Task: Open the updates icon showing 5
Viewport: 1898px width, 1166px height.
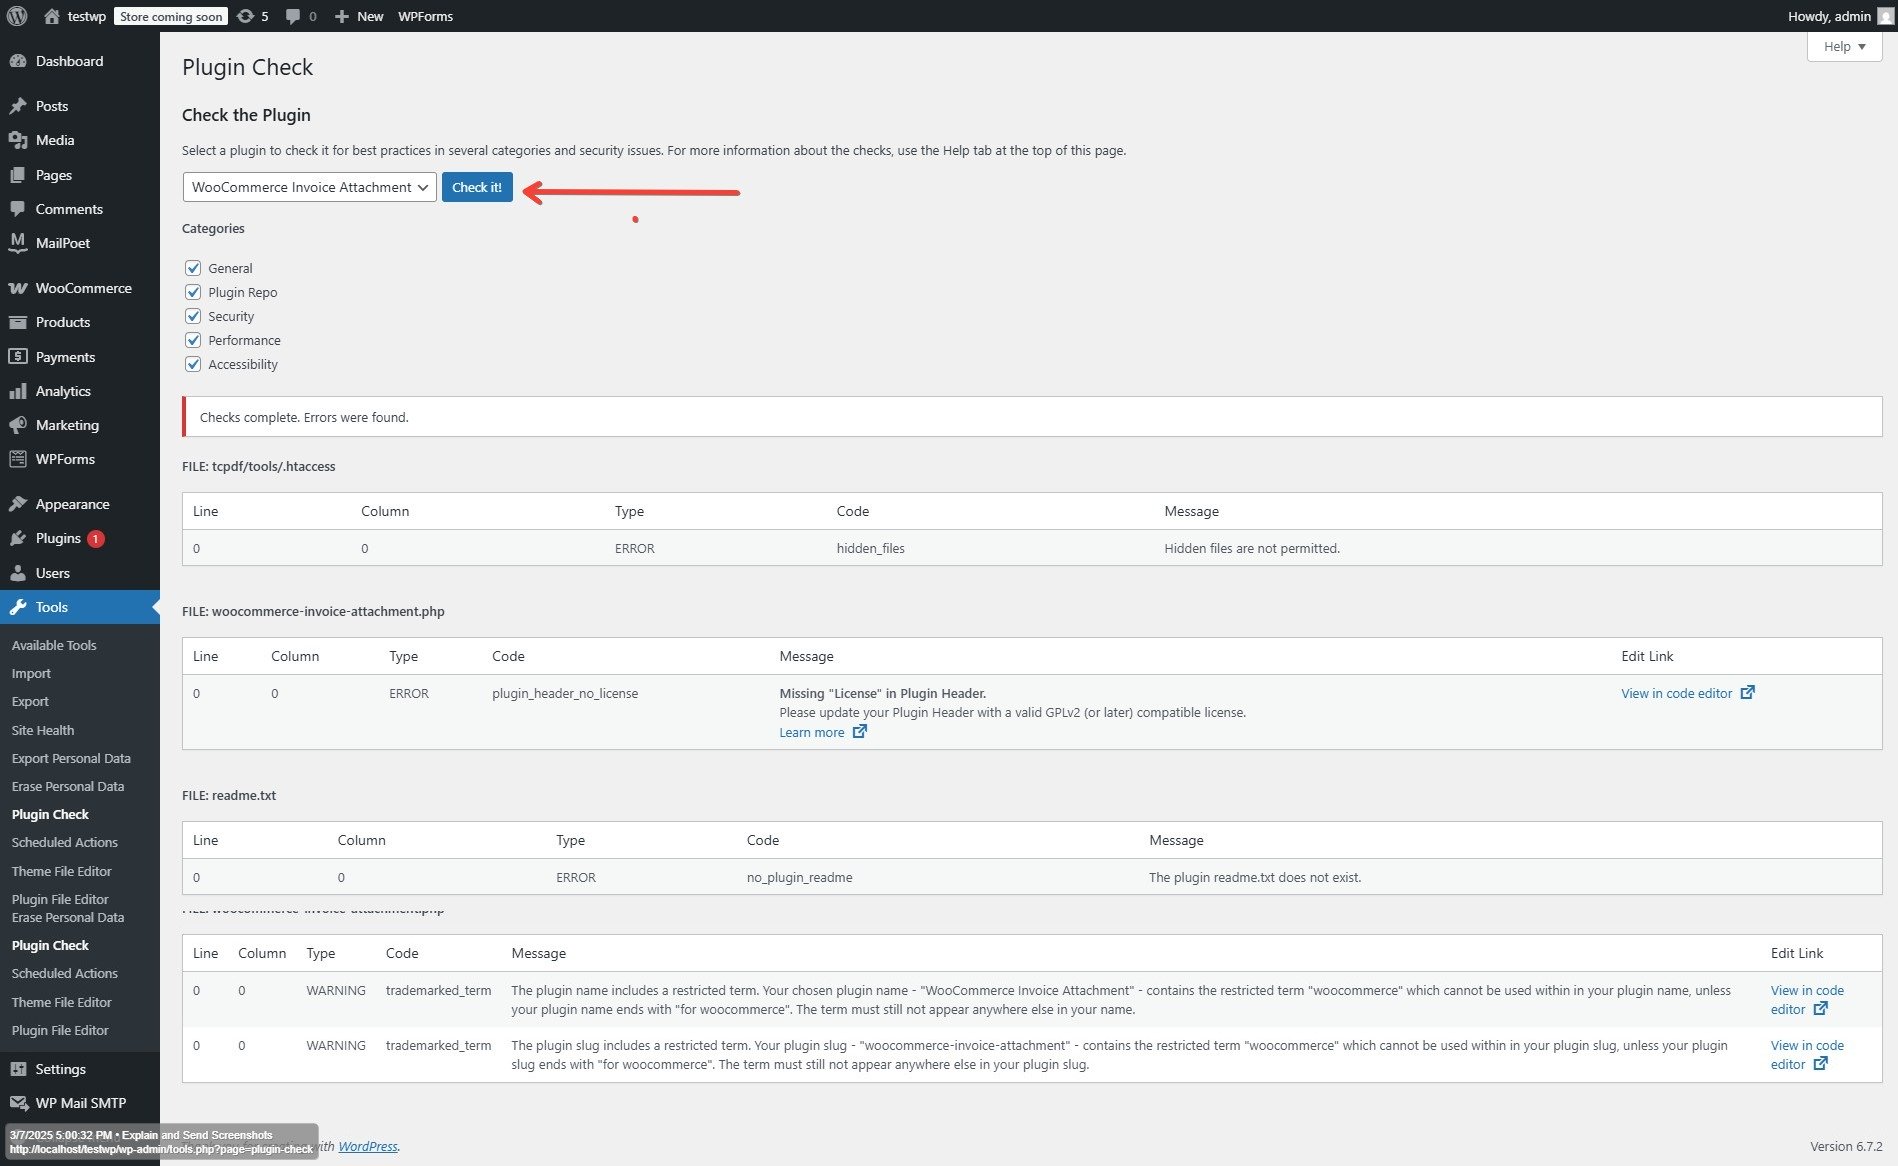Action: (x=246, y=16)
